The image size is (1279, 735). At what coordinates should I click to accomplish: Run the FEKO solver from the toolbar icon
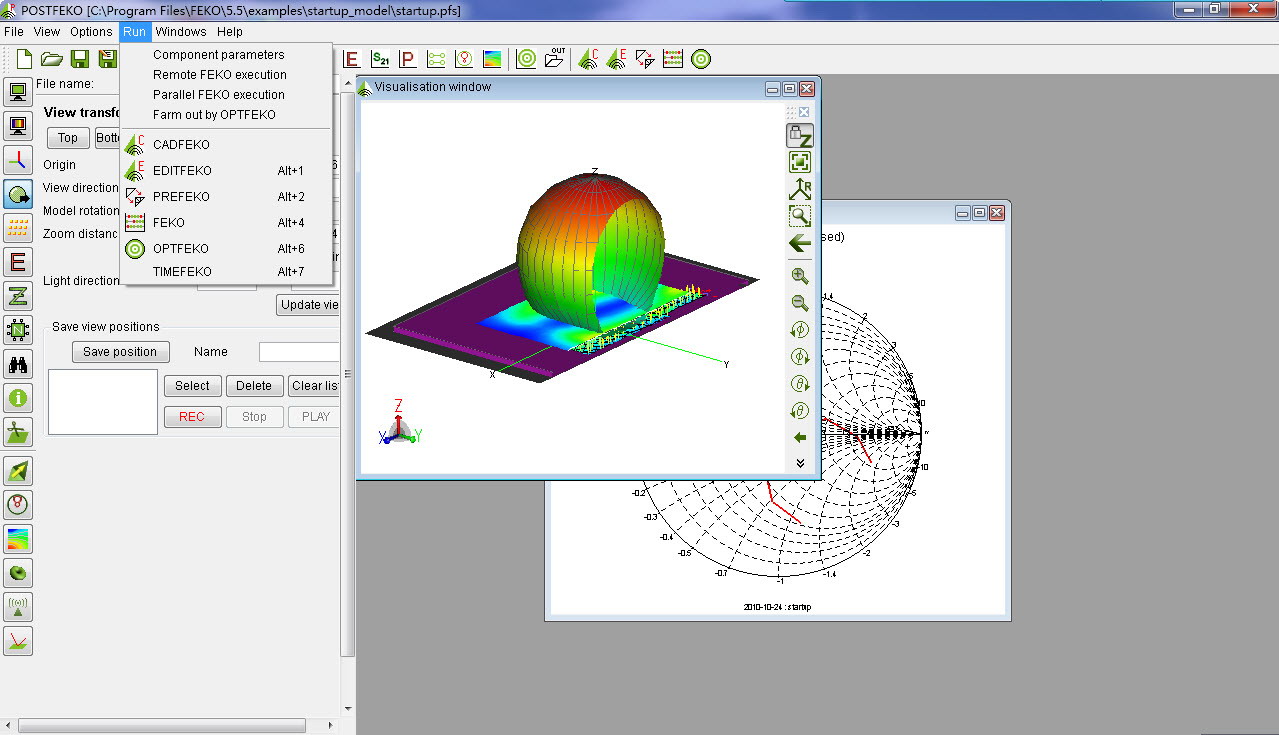coord(673,59)
